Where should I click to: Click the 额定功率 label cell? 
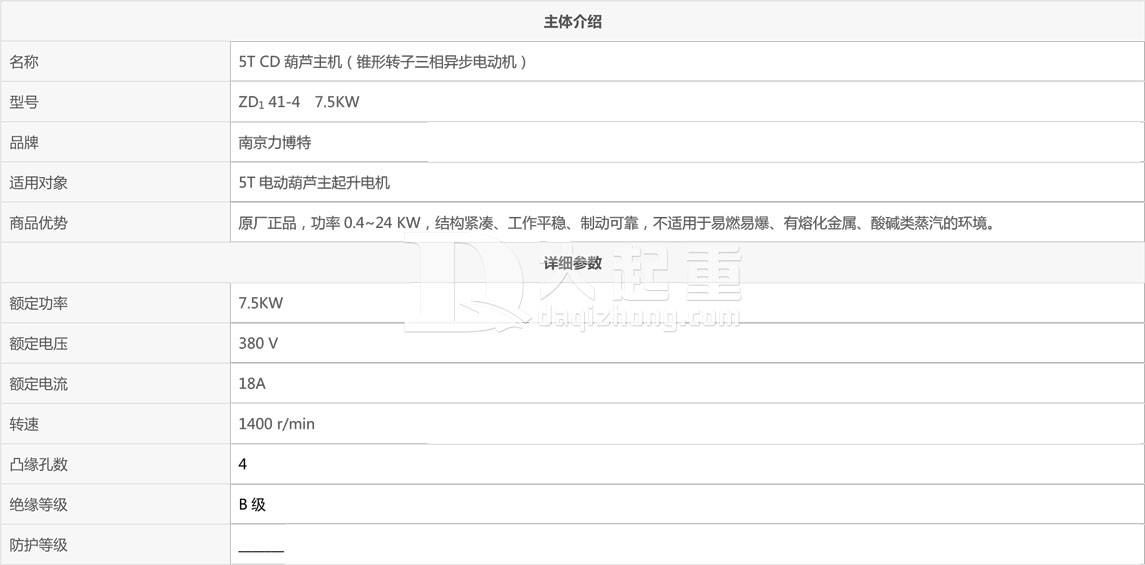pyautogui.click(x=115, y=303)
